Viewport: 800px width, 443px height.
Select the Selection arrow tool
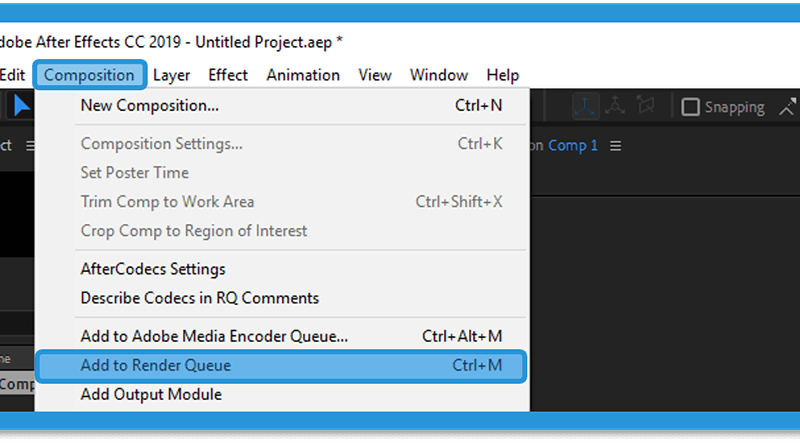click(x=22, y=106)
